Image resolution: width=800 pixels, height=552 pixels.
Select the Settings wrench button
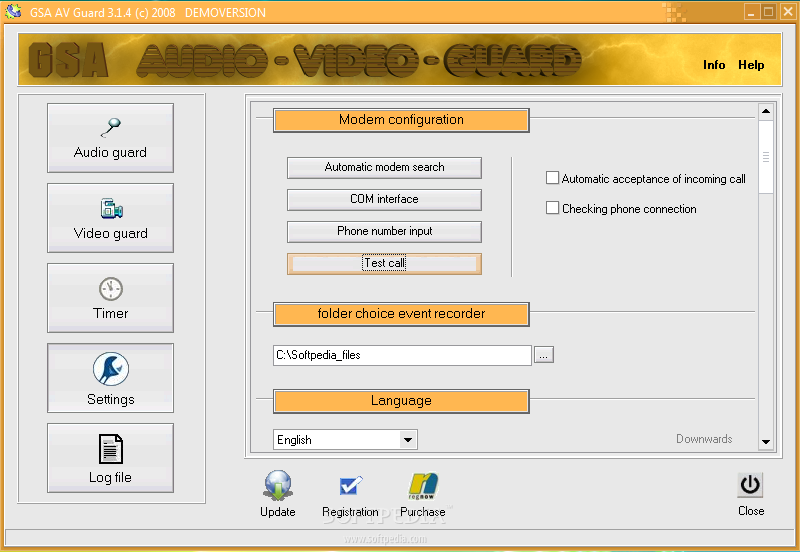click(110, 378)
